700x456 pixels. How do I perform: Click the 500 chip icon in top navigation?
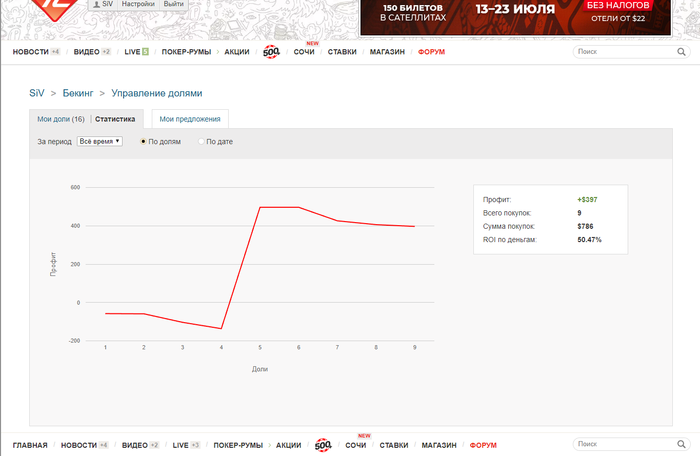(271, 52)
